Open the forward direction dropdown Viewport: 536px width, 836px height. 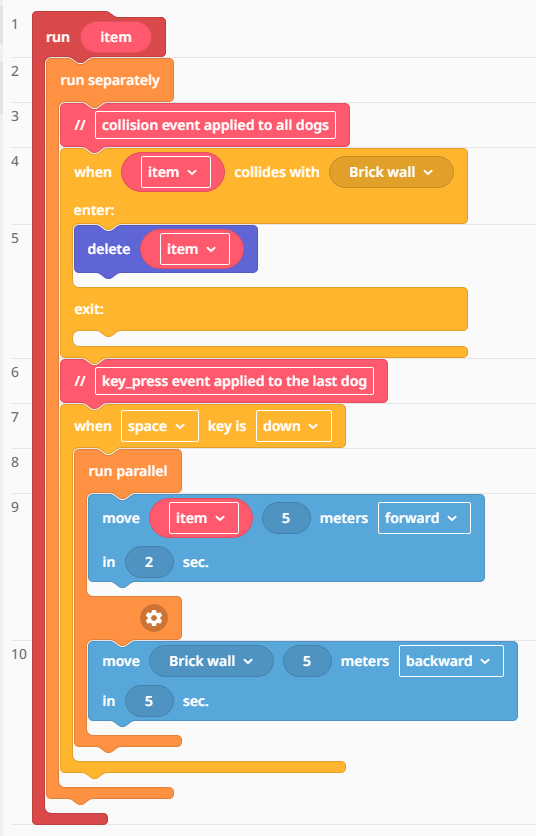tap(425, 518)
